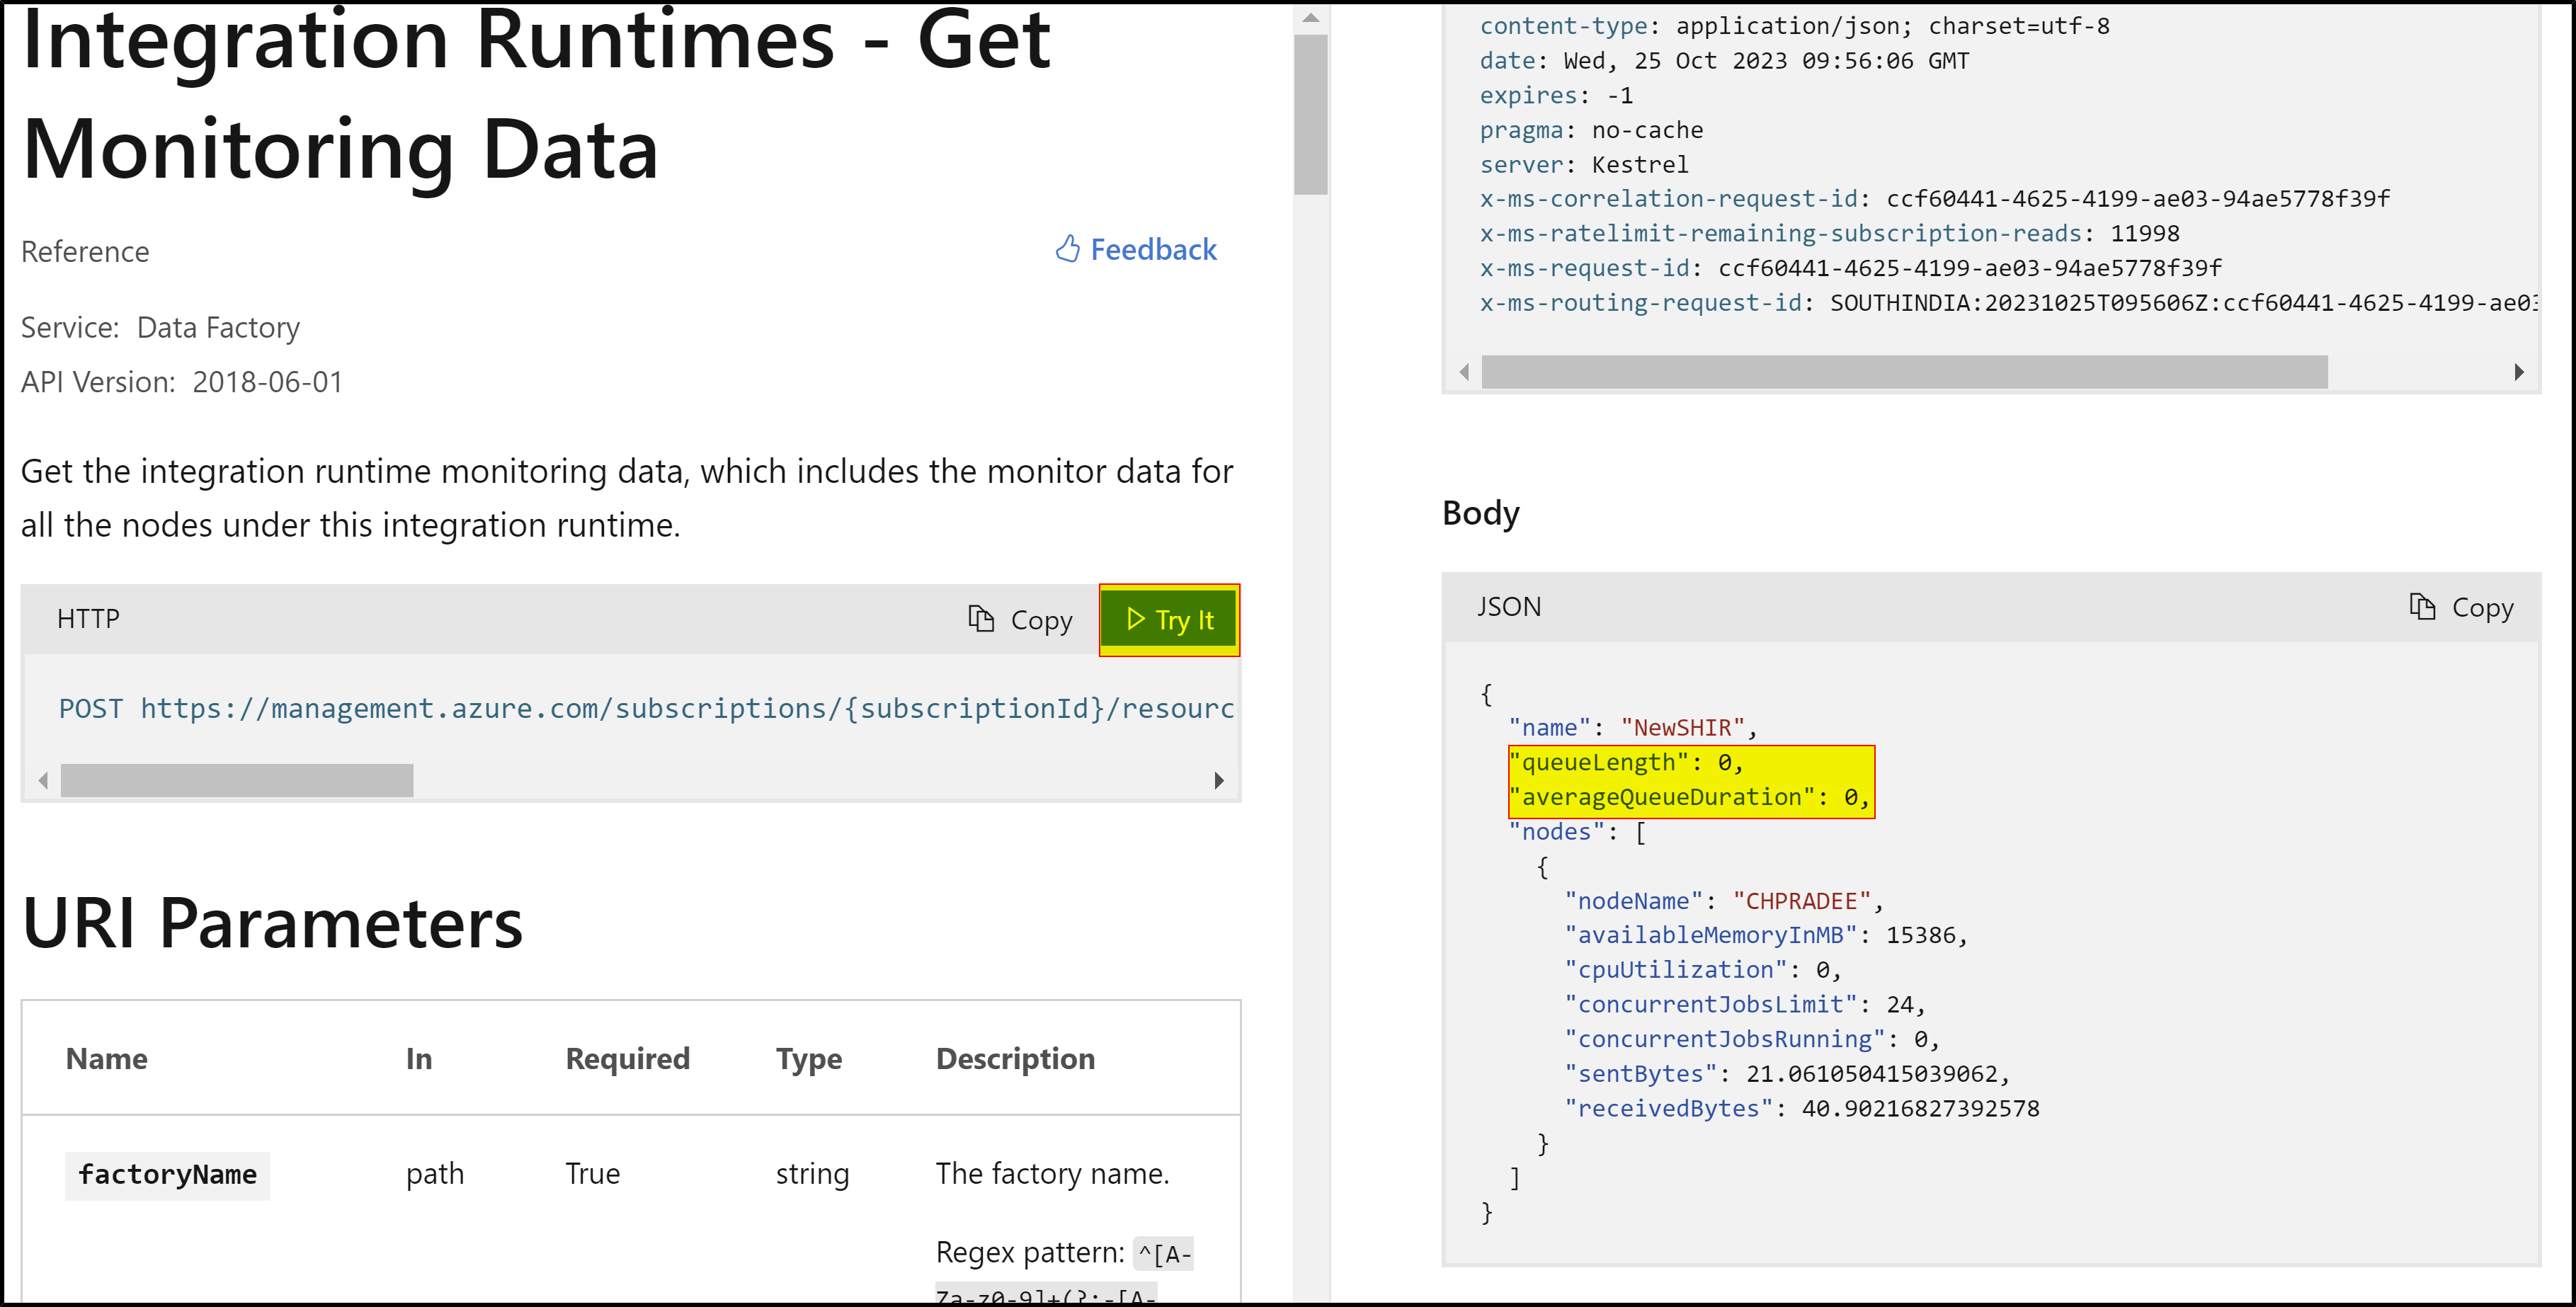
Task: Click the Reference label under the title
Action: pos(85,252)
